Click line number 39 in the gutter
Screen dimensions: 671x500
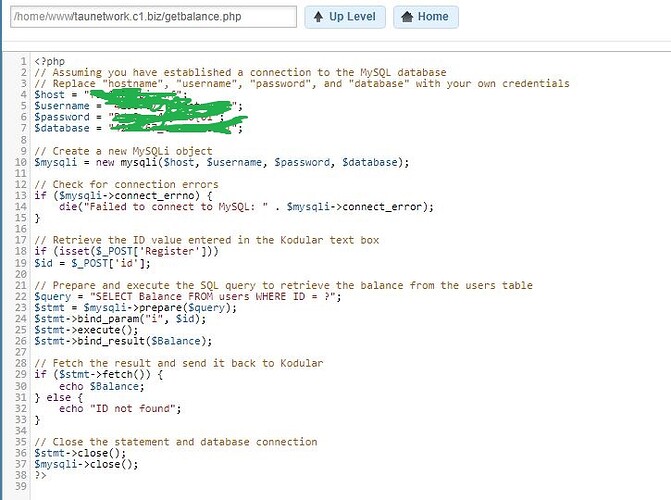coord(21,487)
